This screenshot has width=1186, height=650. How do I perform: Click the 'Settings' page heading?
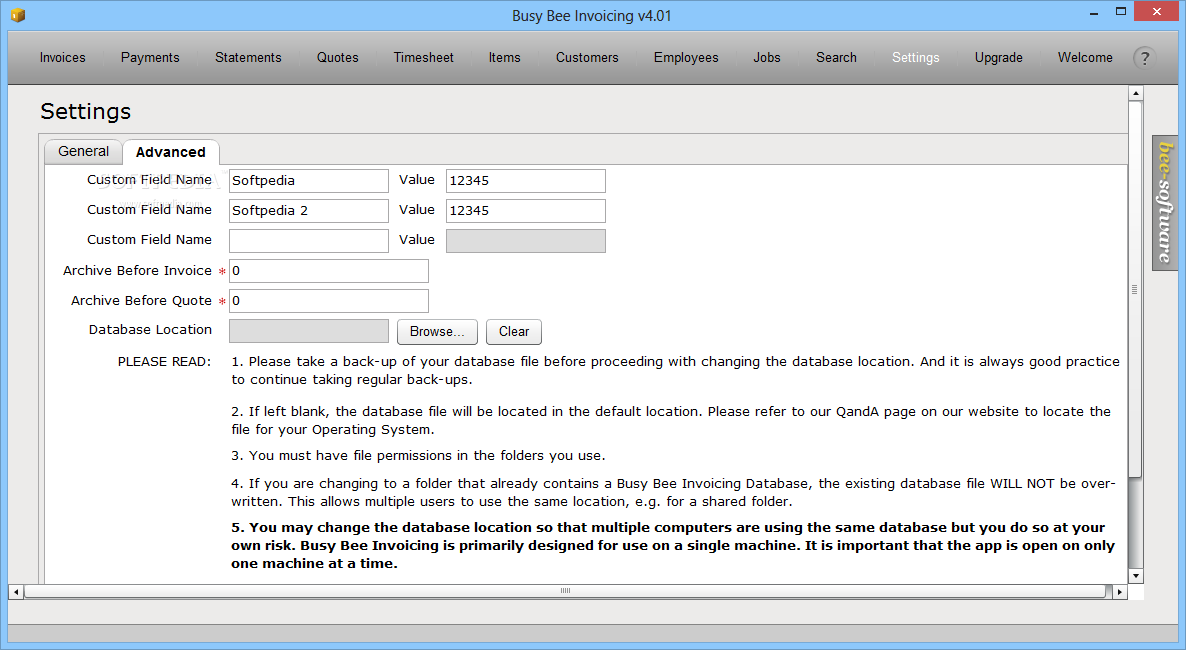[85, 111]
